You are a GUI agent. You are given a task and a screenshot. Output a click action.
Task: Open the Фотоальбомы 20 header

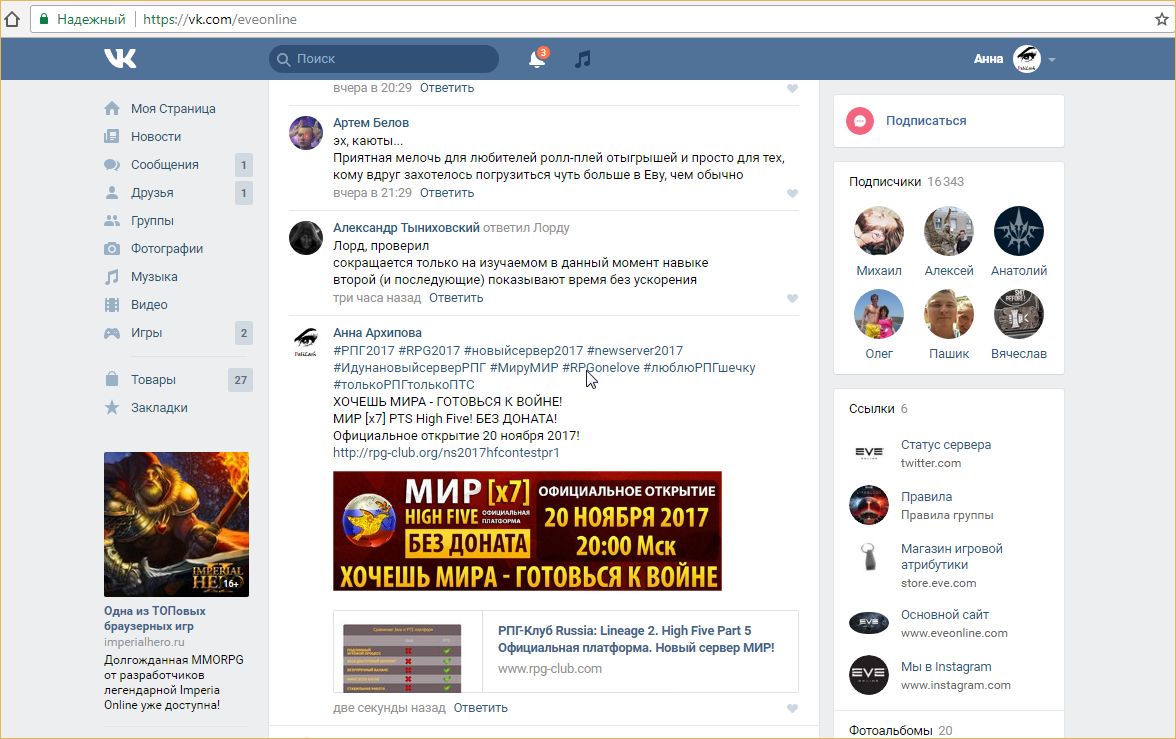coord(901,730)
